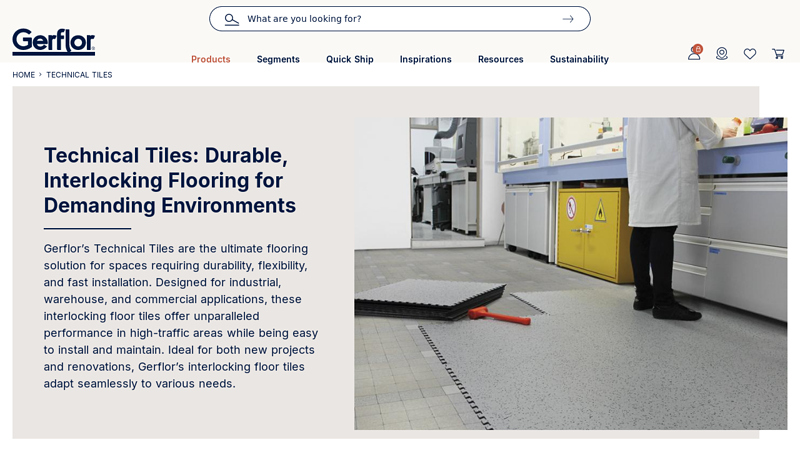Submit search with the arrow icon
This screenshot has width=800, height=450.
click(568, 19)
